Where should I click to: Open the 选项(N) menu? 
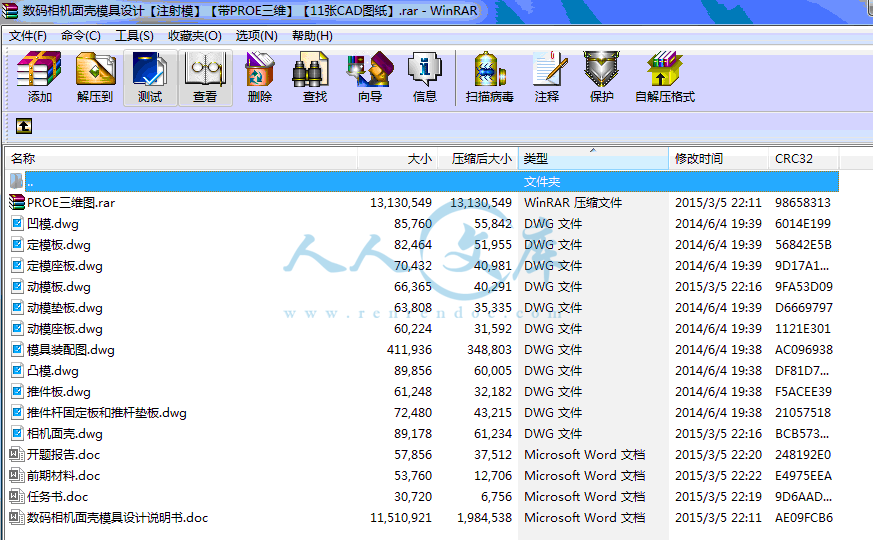click(x=256, y=36)
